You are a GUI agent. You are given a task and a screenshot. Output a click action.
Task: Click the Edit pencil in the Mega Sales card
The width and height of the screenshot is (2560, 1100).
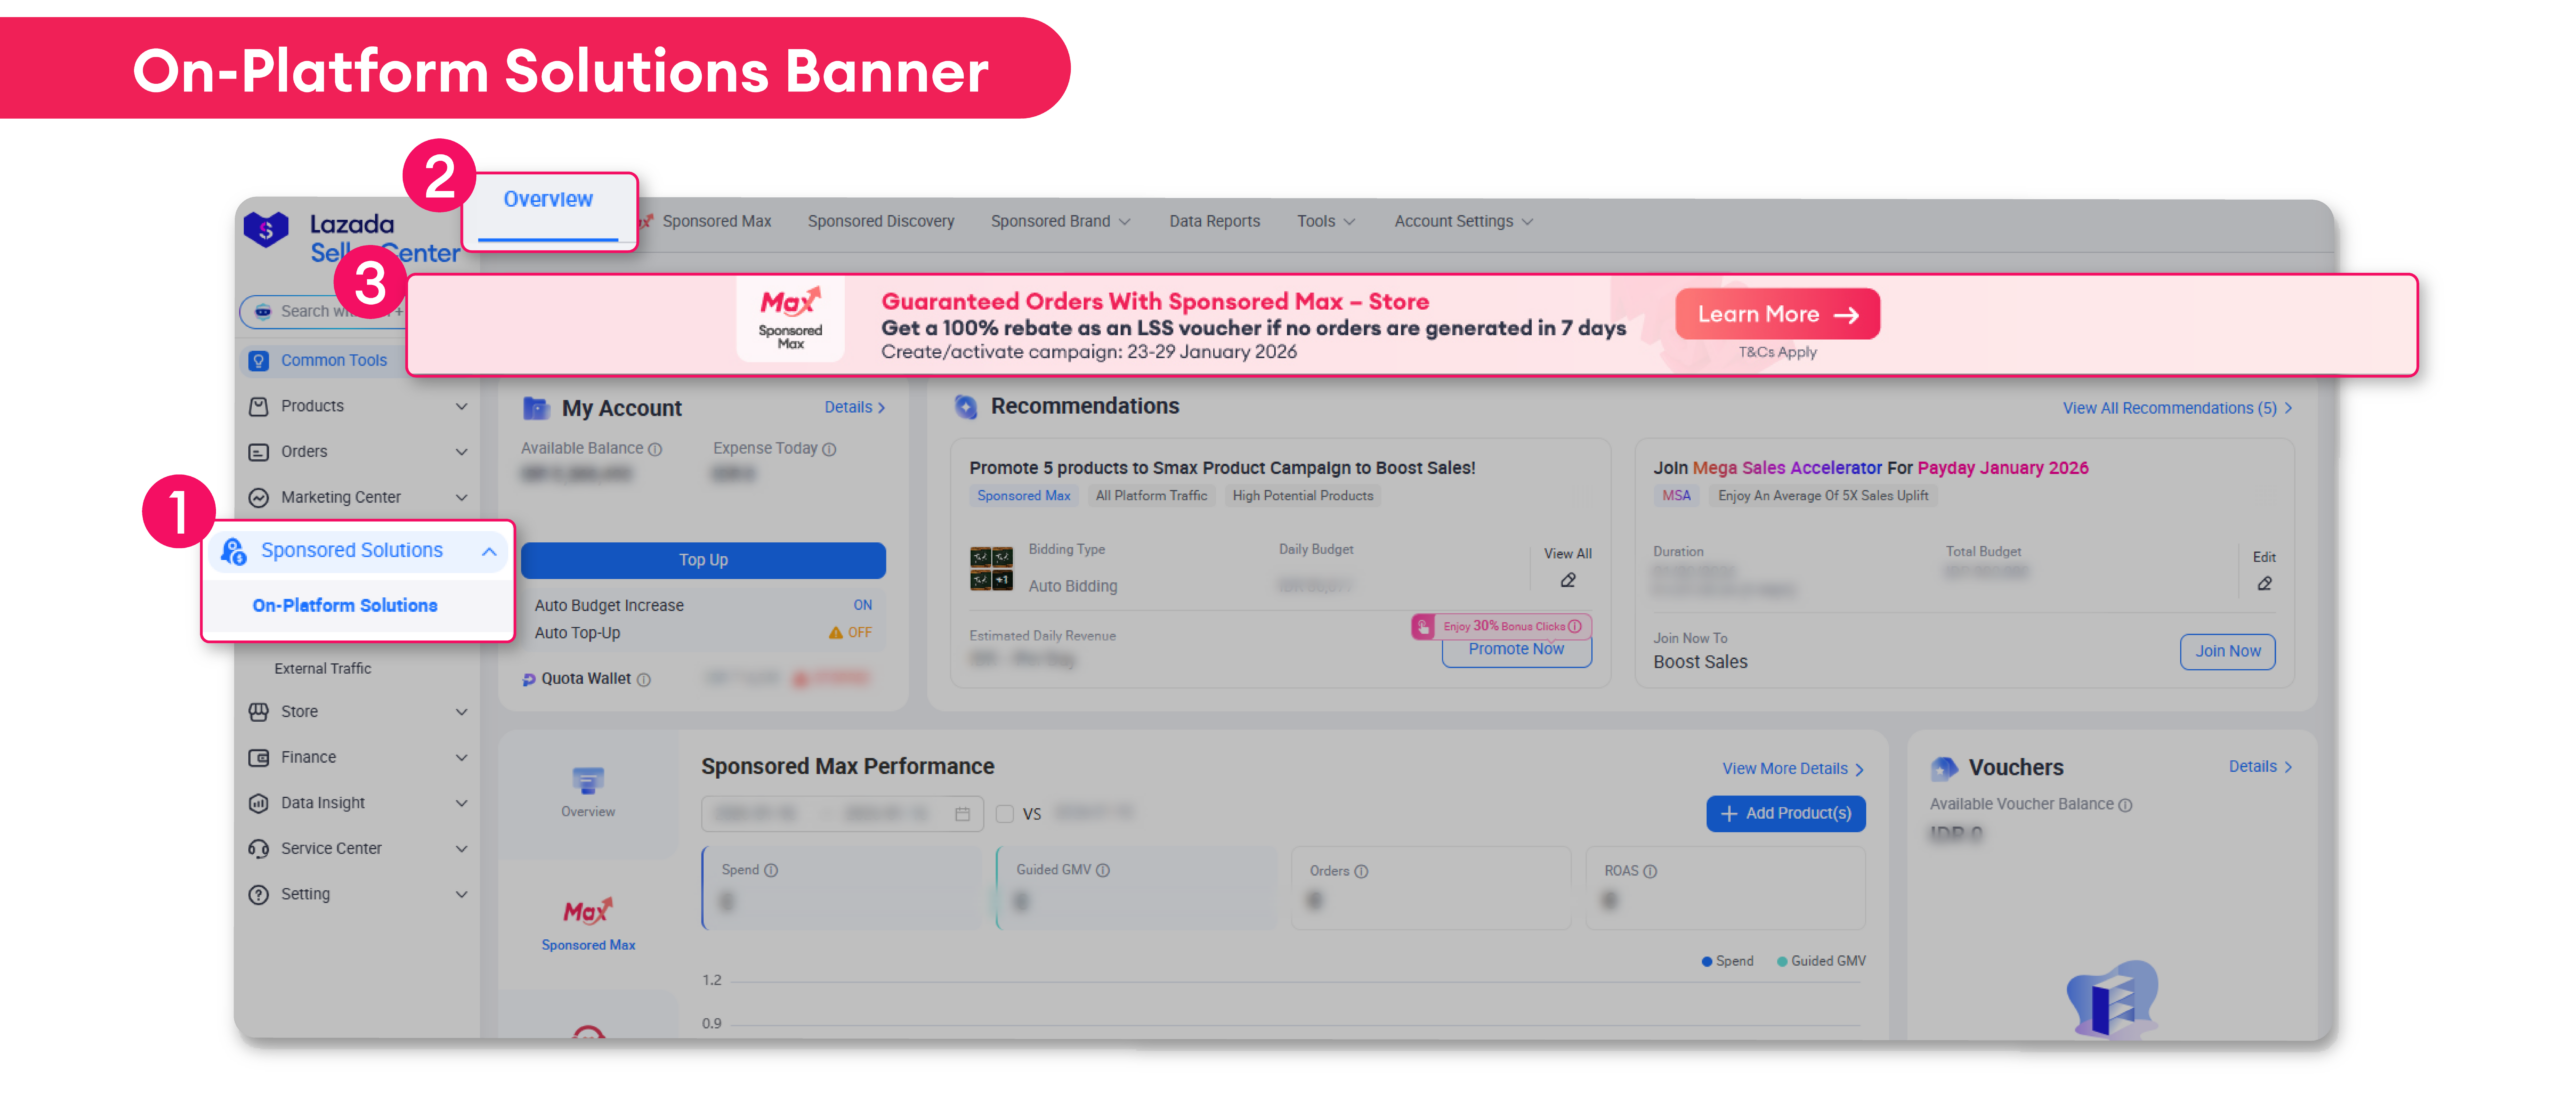(2264, 584)
